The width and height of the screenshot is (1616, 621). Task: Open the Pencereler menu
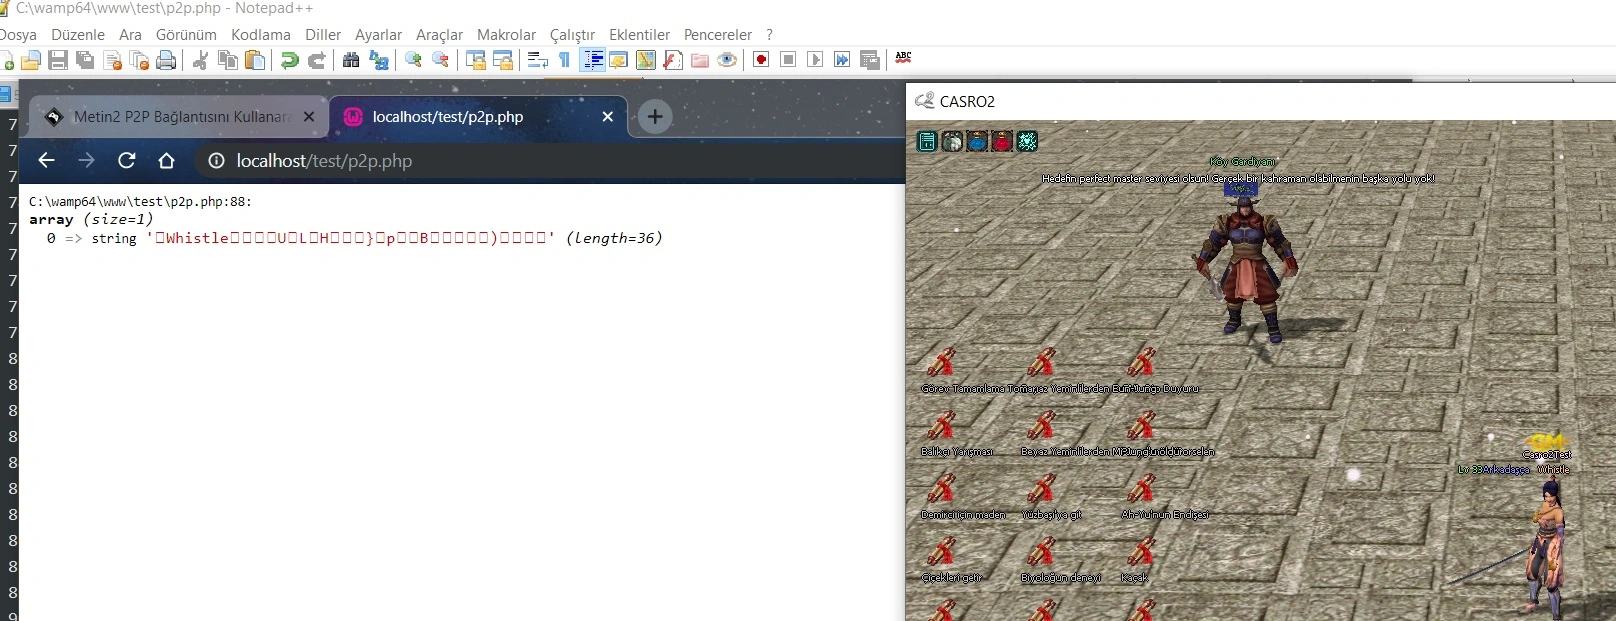pyautogui.click(x=717, y=34)
